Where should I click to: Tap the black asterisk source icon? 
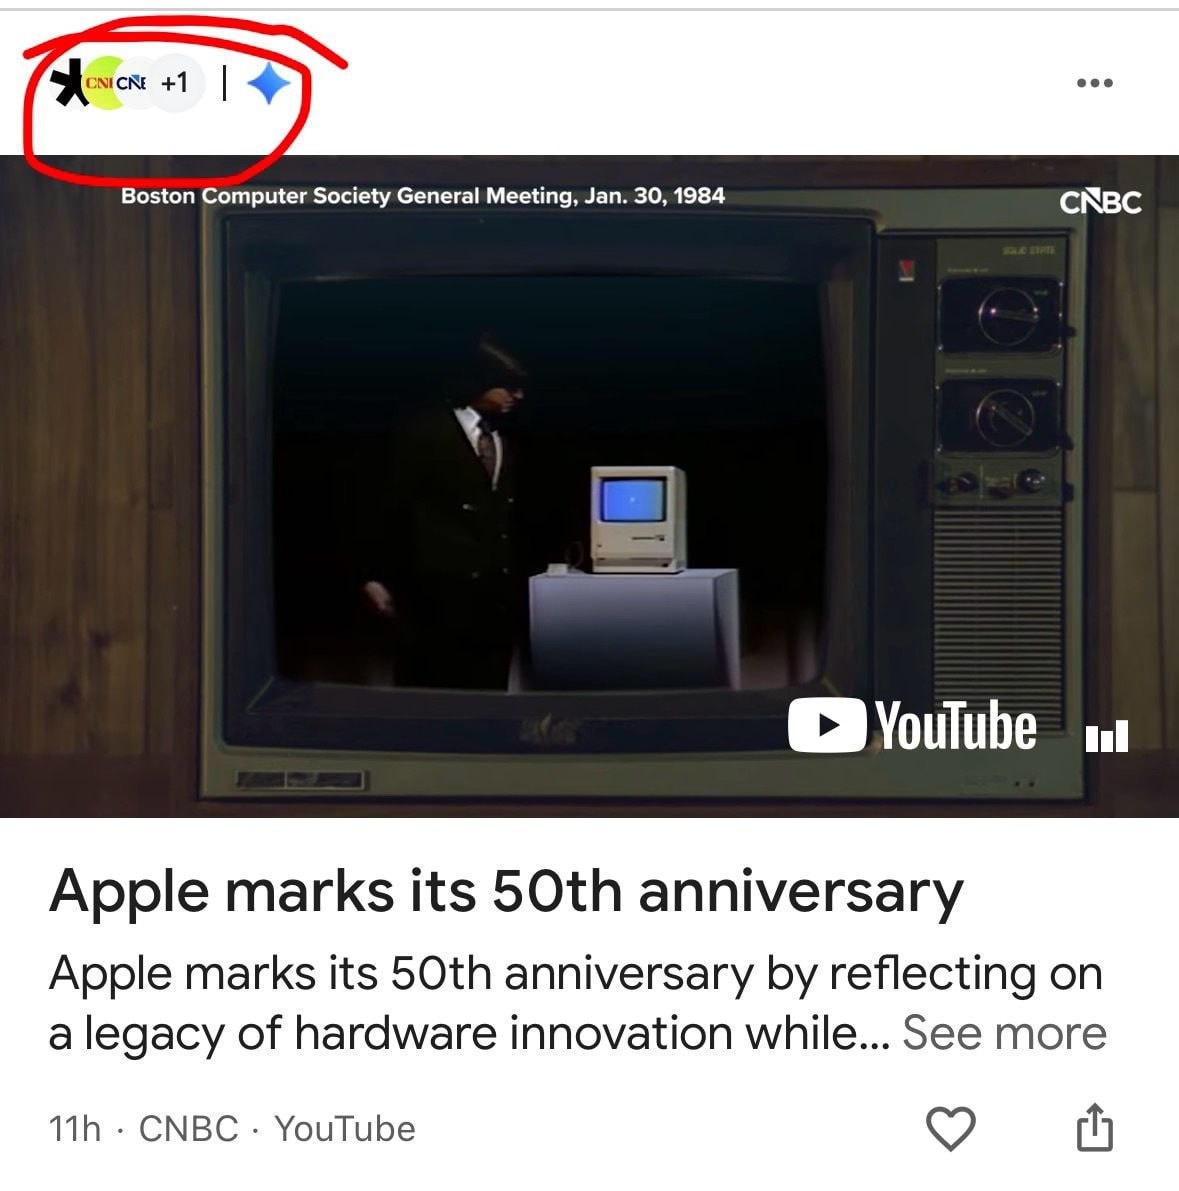(x=69, y=83)
